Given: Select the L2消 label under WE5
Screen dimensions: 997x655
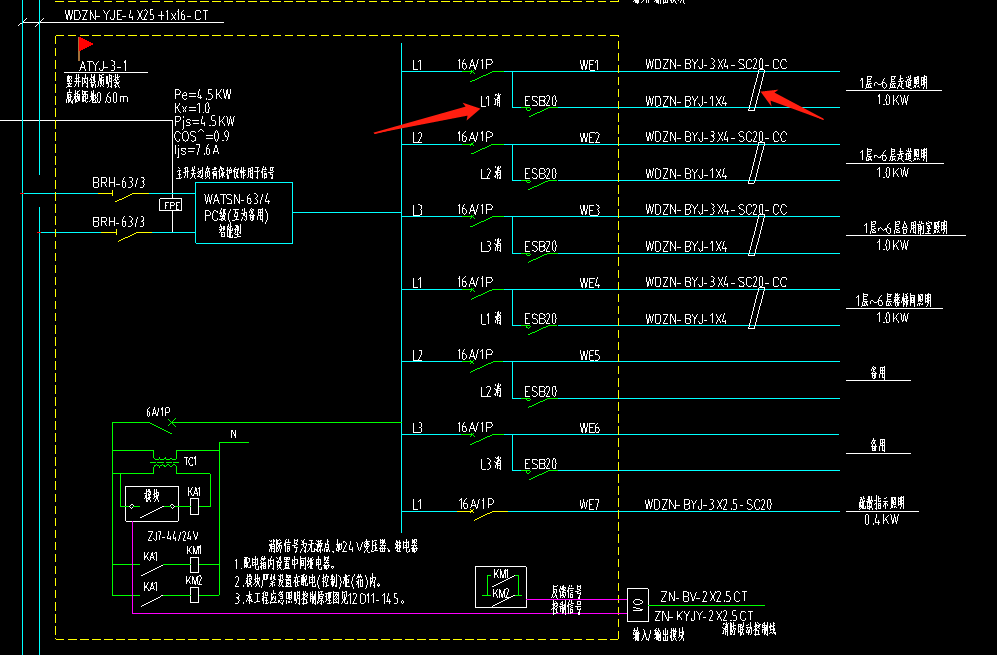Looking at the screenshot, I should 491,391.
